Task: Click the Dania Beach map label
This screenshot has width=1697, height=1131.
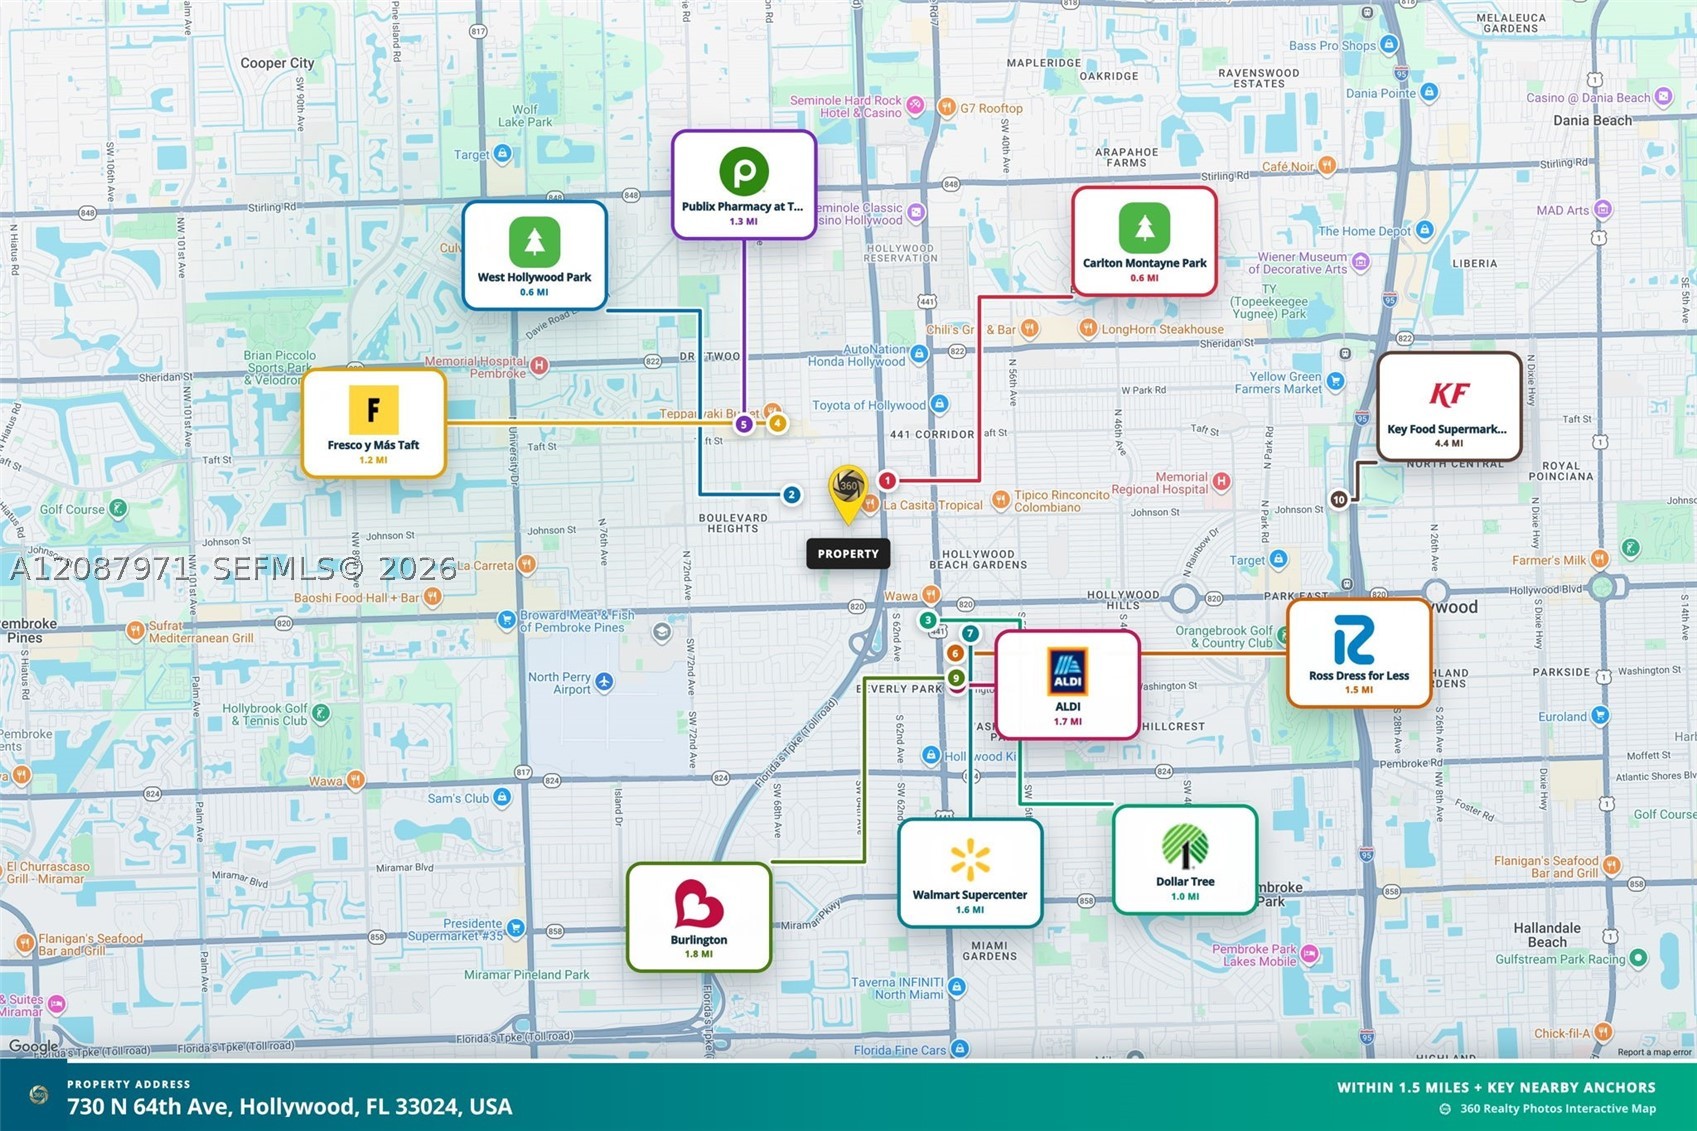Action: (x=1592, y=120)
